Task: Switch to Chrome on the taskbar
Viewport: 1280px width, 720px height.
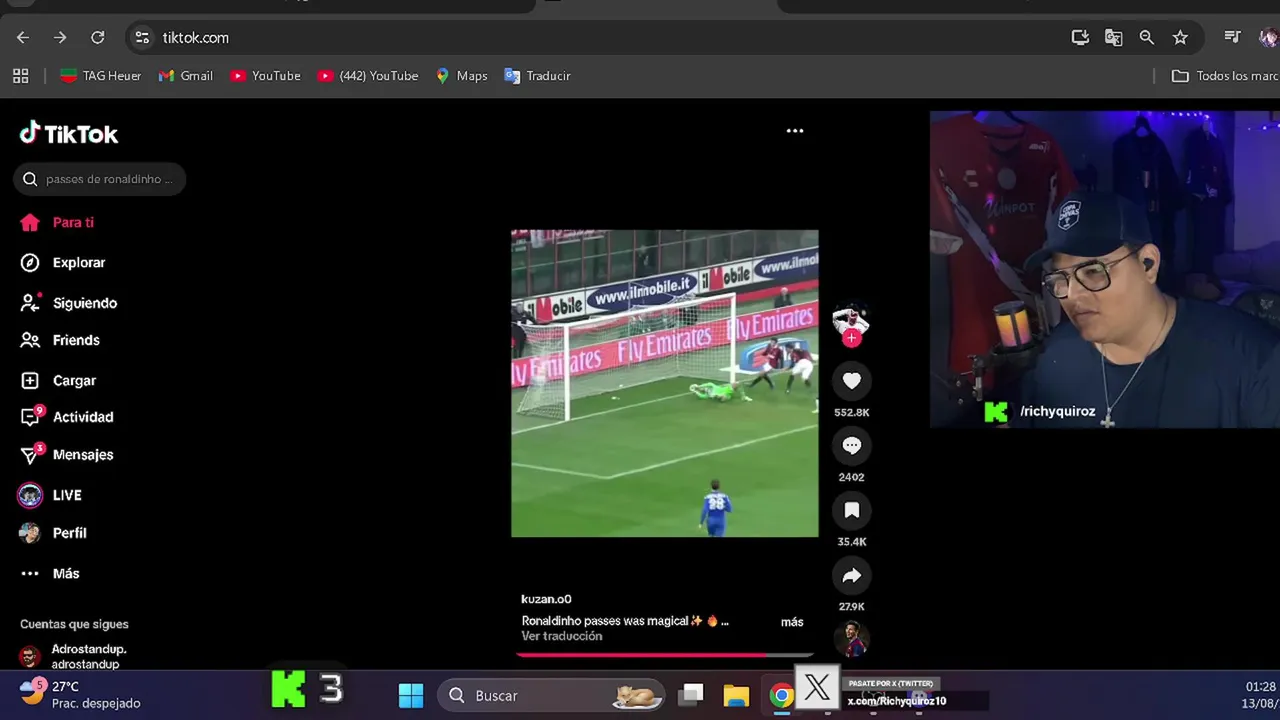Action: point(781,695)
